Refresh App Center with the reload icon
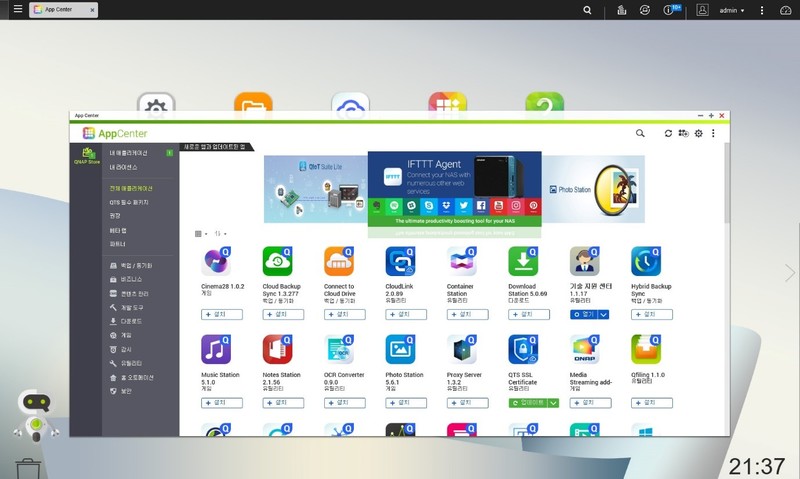This screenshot has width=800, height=479. pyautogui.click(x=668, y=133)
